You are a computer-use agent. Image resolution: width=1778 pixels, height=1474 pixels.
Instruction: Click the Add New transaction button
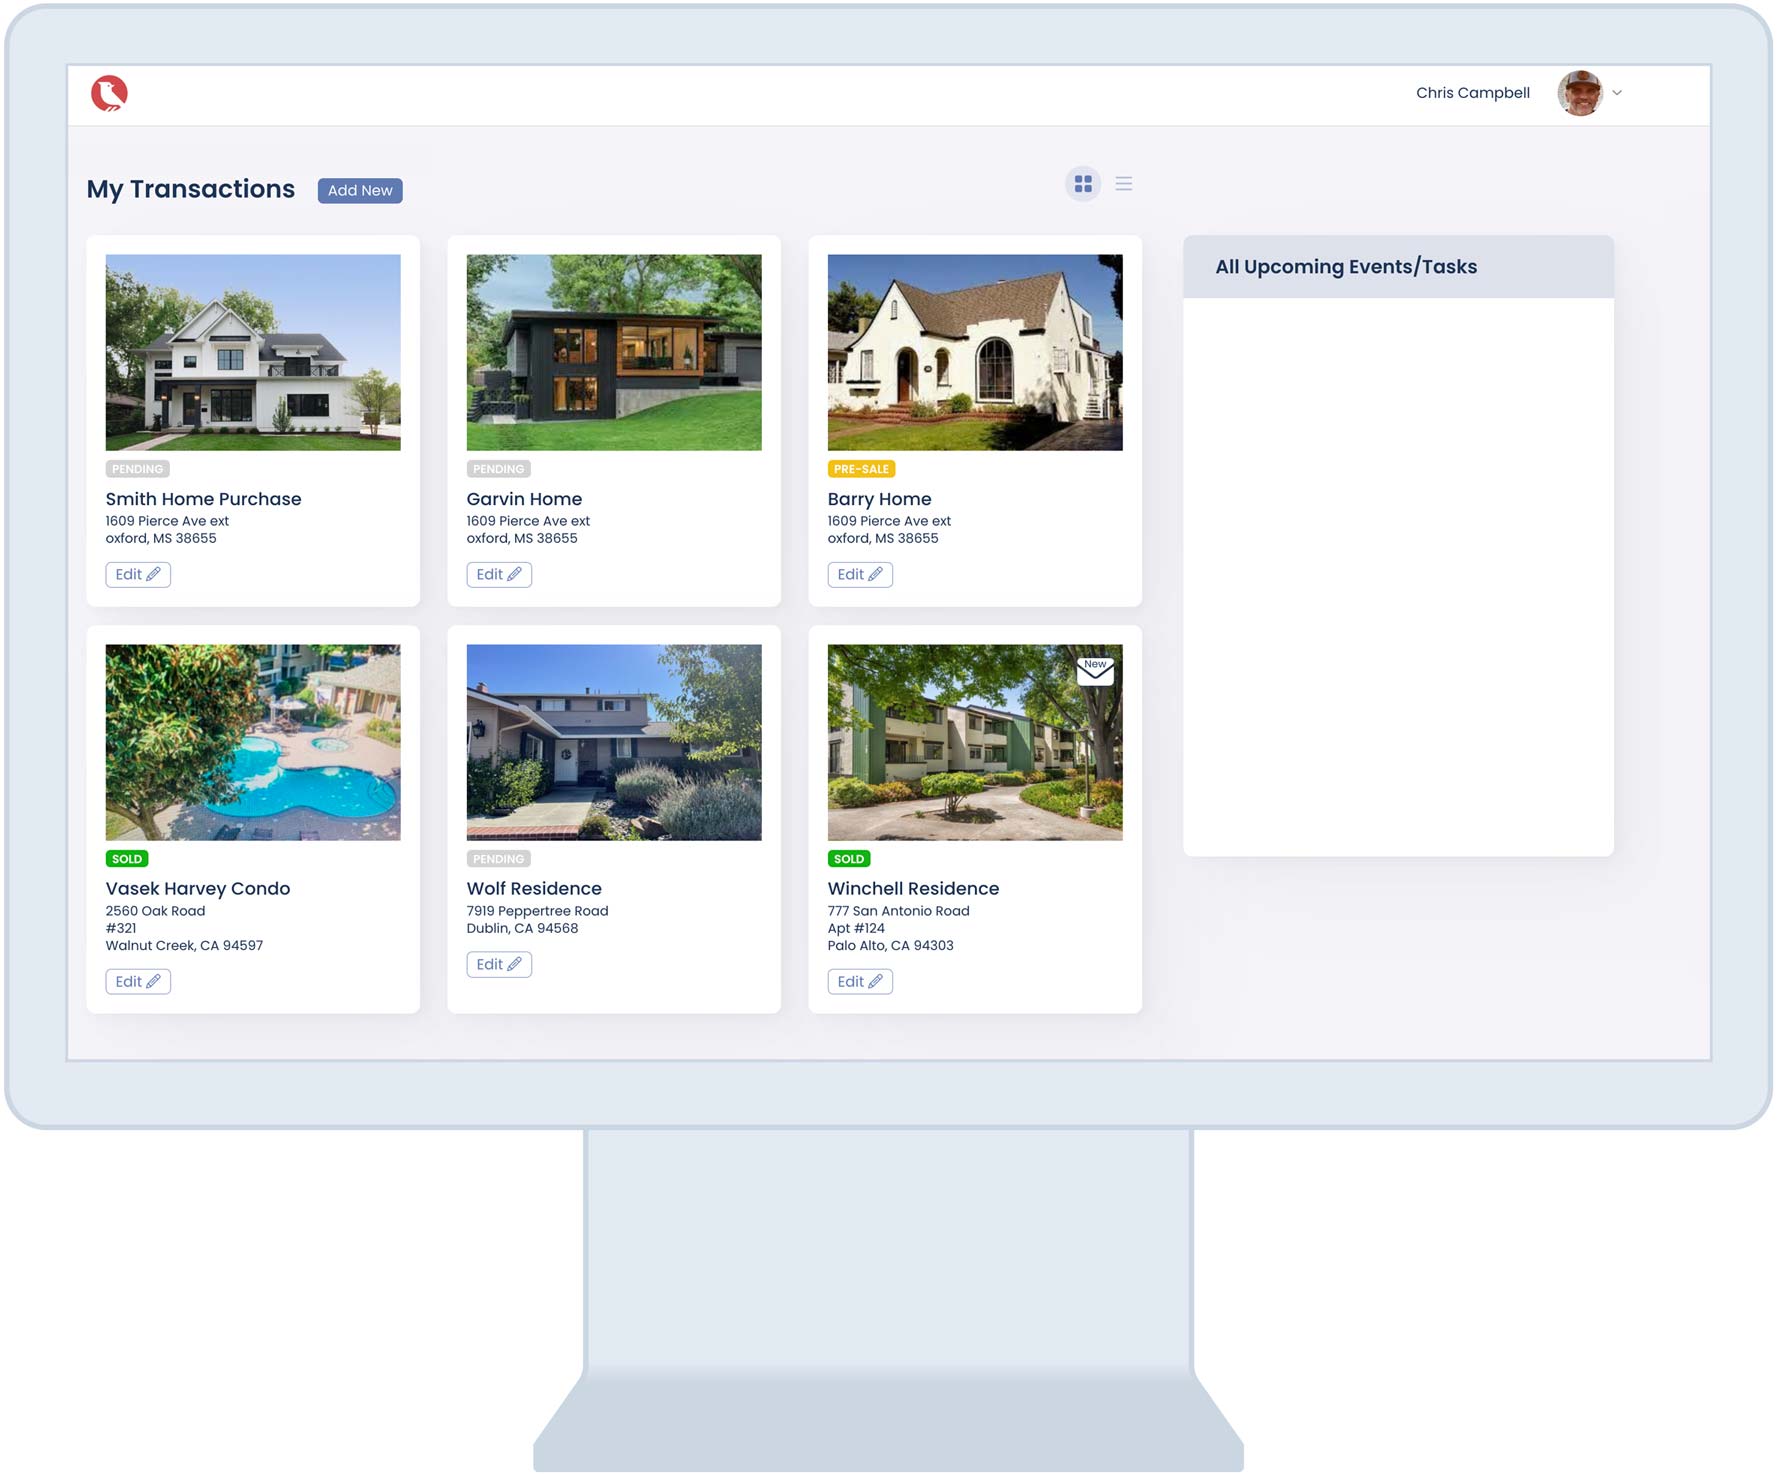coord(360,190)
